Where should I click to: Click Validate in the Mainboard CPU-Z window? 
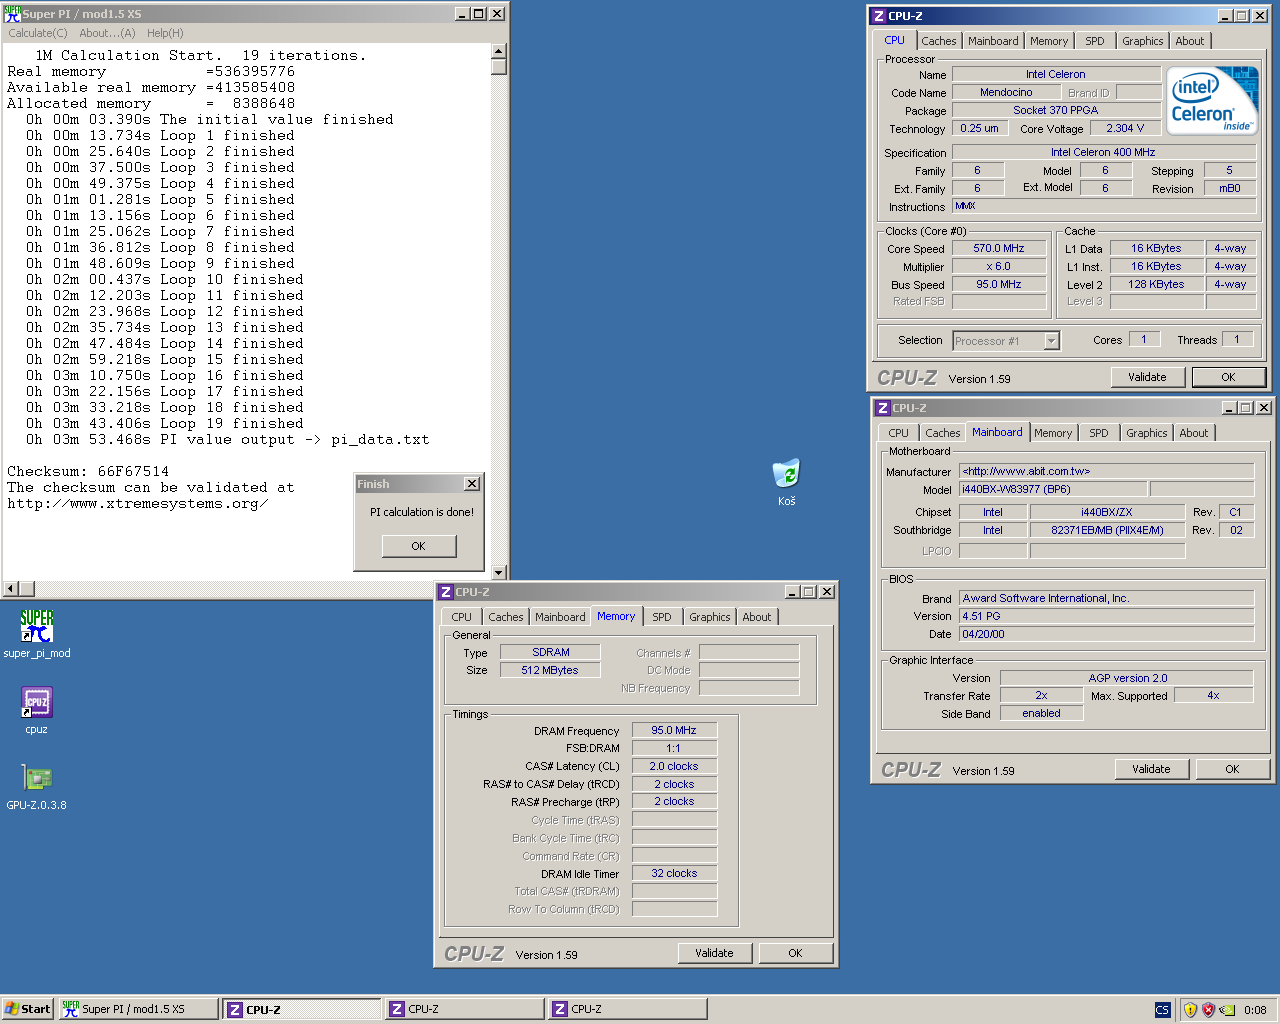tap(1152, 769)
